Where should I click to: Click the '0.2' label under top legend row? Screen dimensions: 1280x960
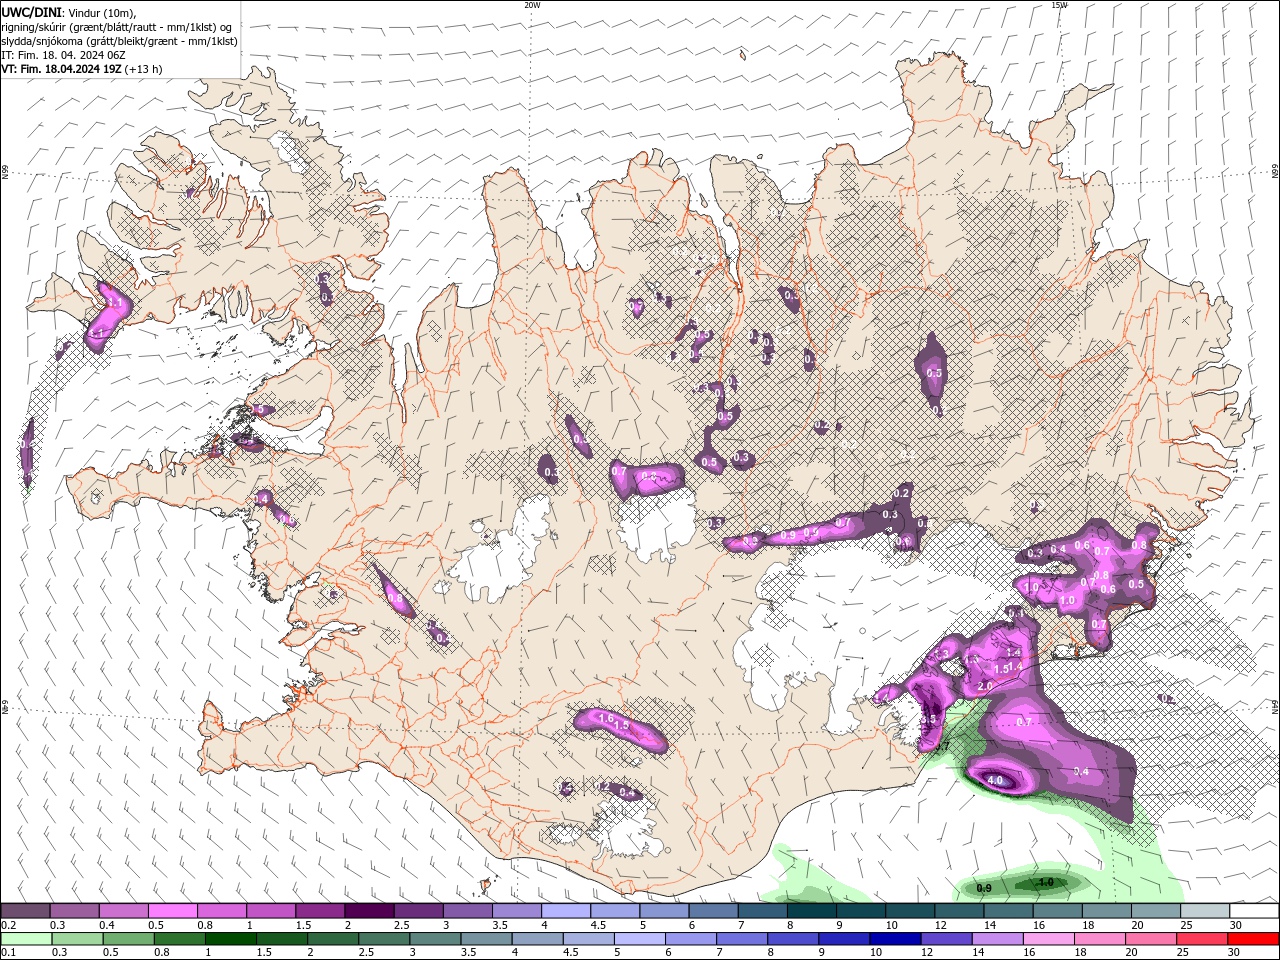tap(9, 925)
